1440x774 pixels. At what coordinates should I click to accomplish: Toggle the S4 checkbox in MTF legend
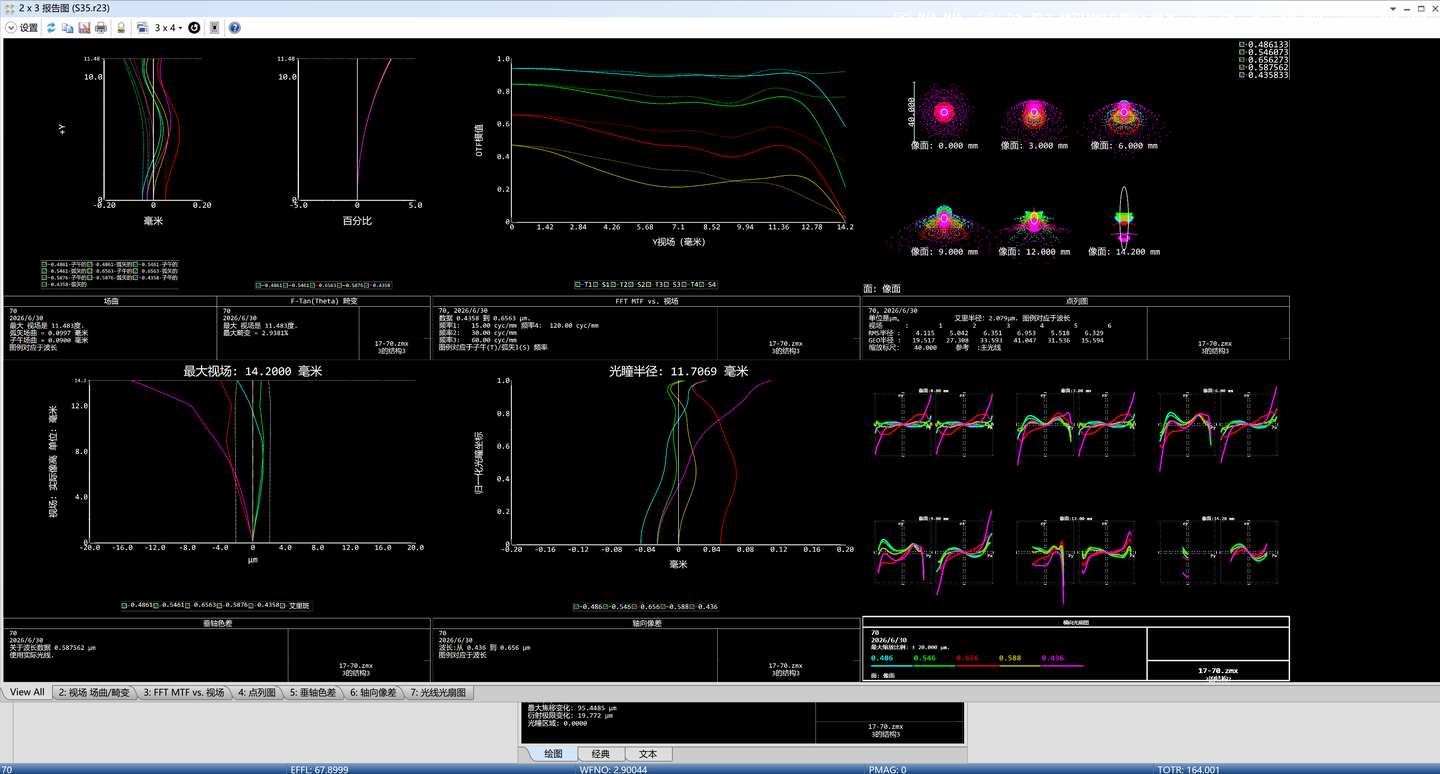(x=704, y=285)
